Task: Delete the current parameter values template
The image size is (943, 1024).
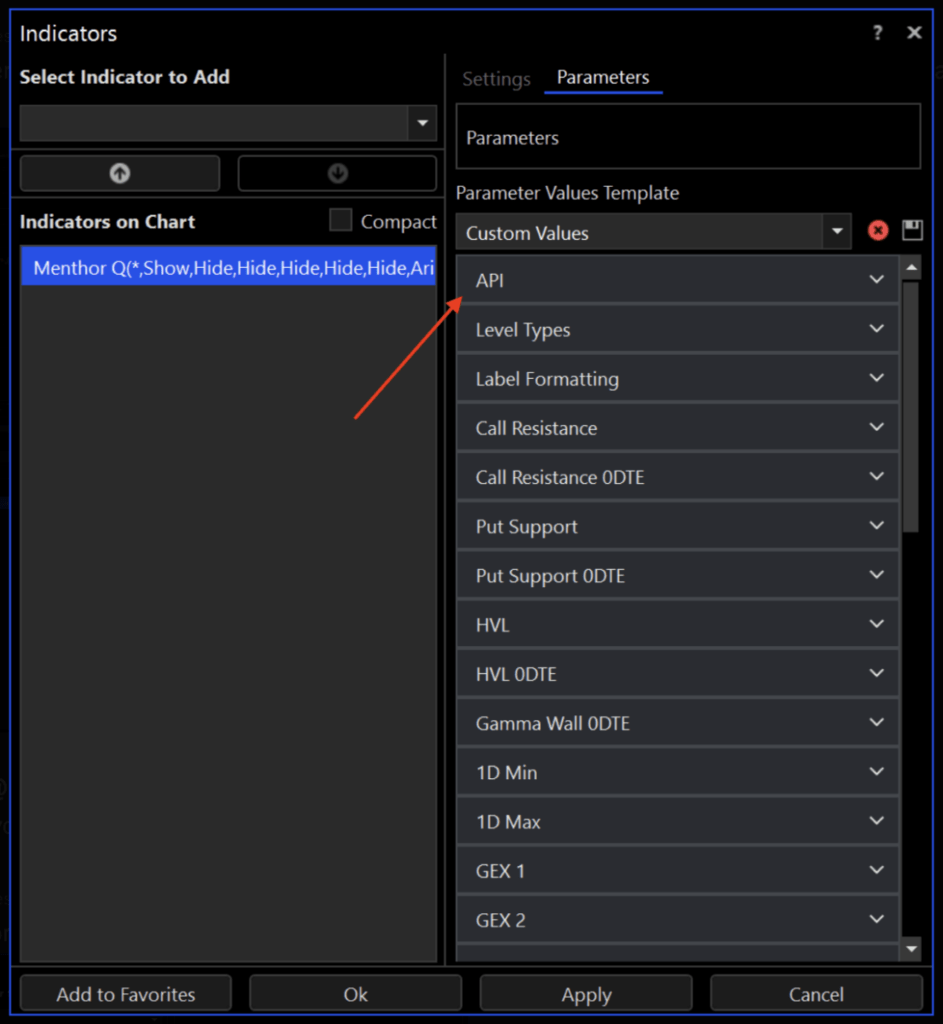Action: pyautogui.click(x=877, y=231)
